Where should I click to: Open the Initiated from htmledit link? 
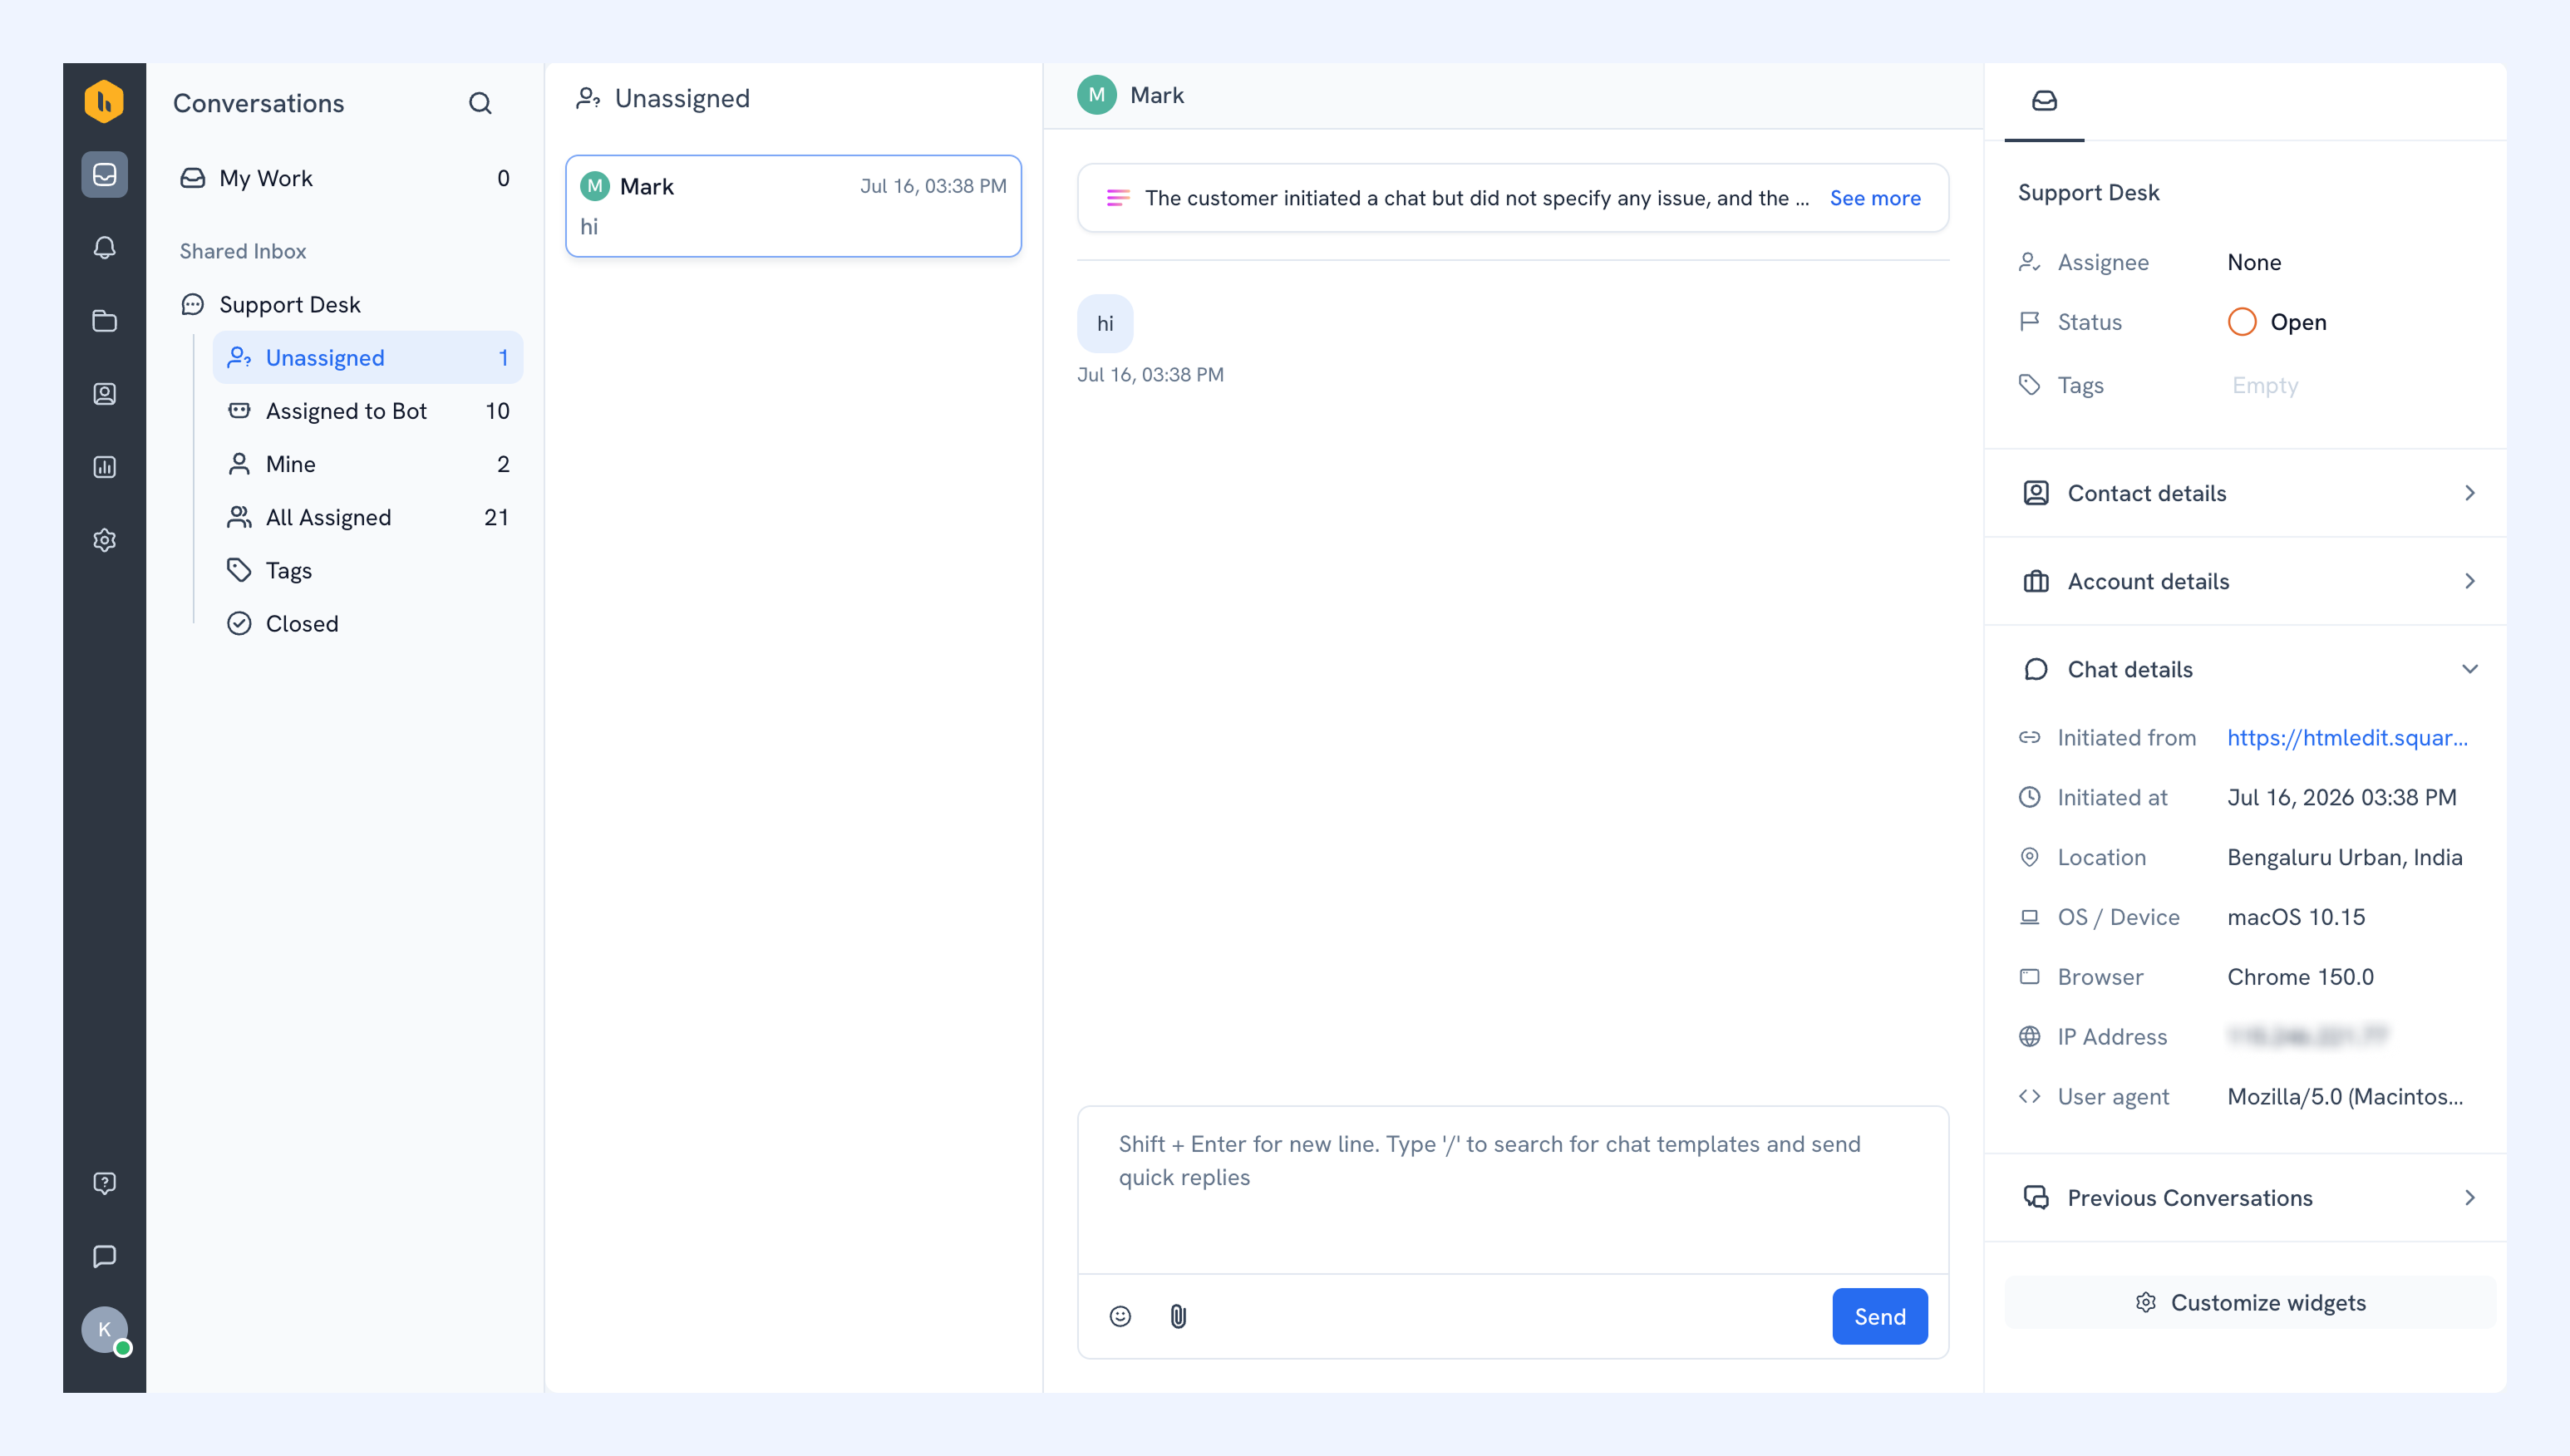(x=2347, y=738)
